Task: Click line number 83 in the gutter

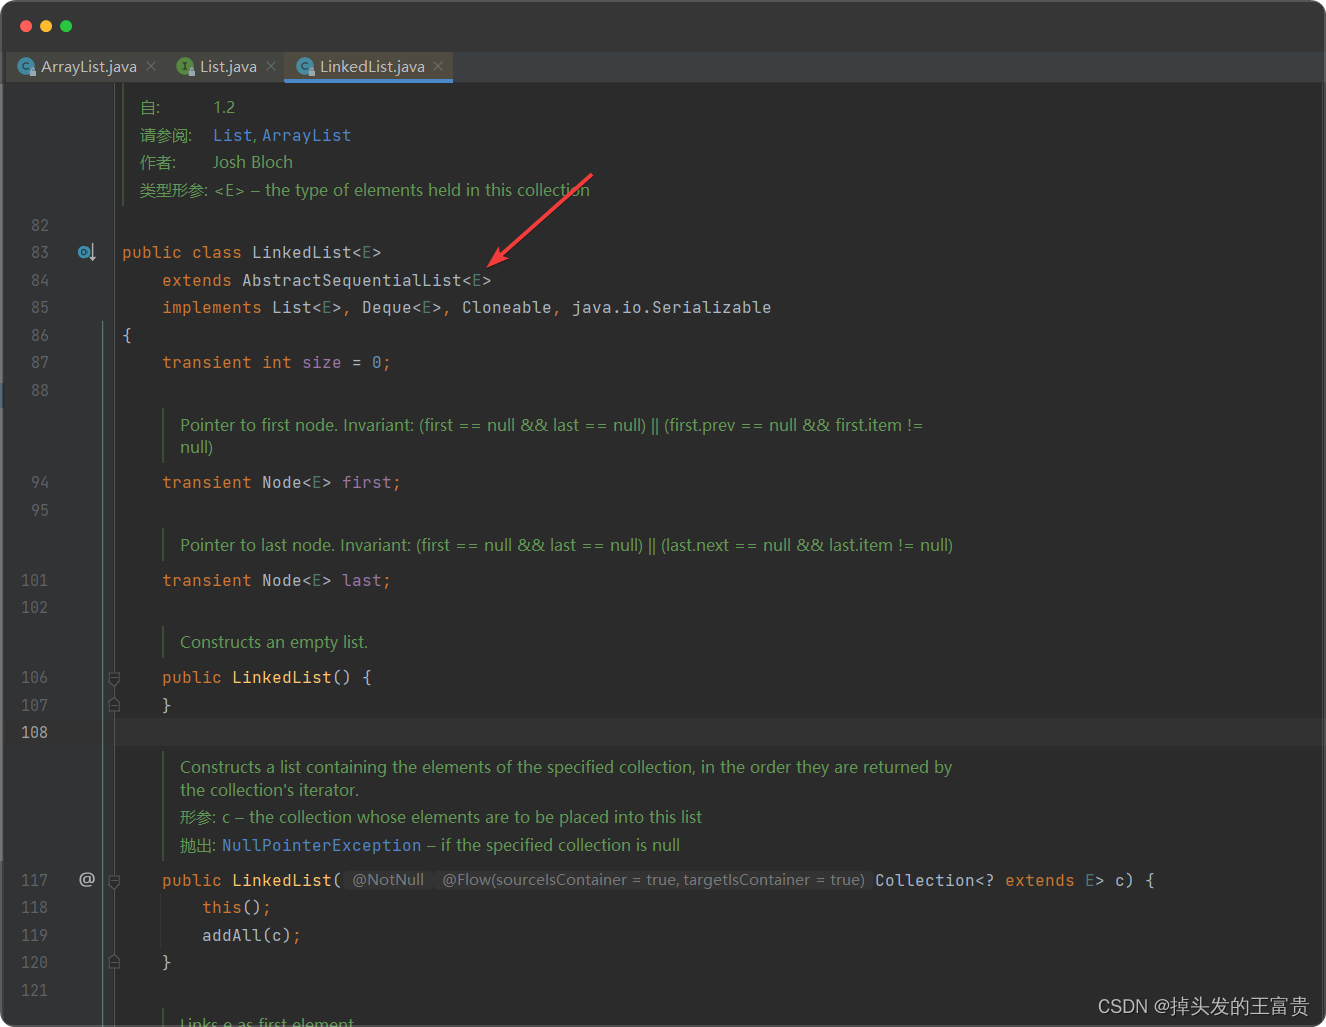Action: click(40, 252)
